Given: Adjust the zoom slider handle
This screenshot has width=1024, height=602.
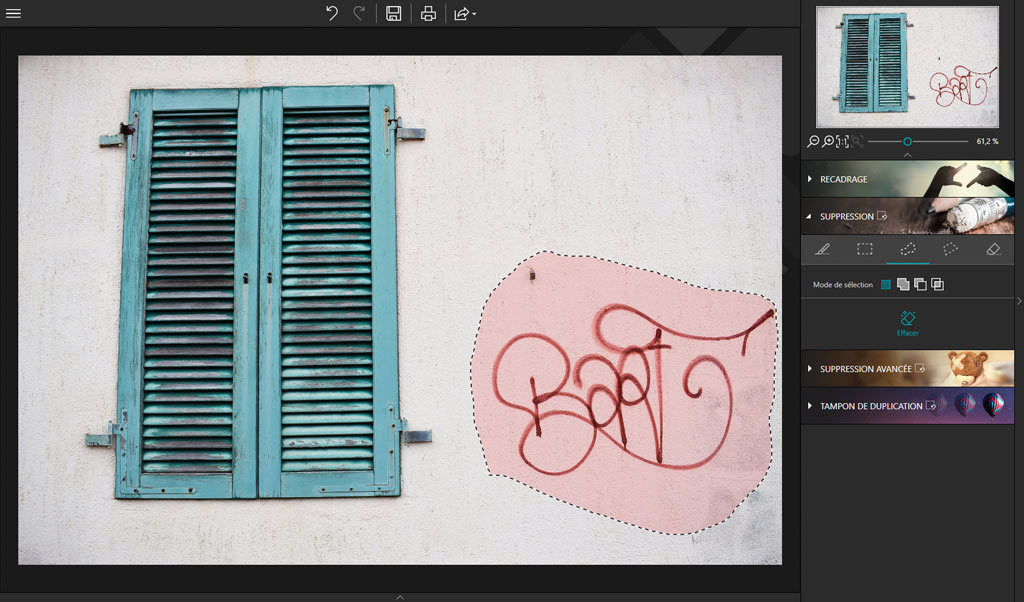Looking at the screenshot, I should [x=907, y=142].
